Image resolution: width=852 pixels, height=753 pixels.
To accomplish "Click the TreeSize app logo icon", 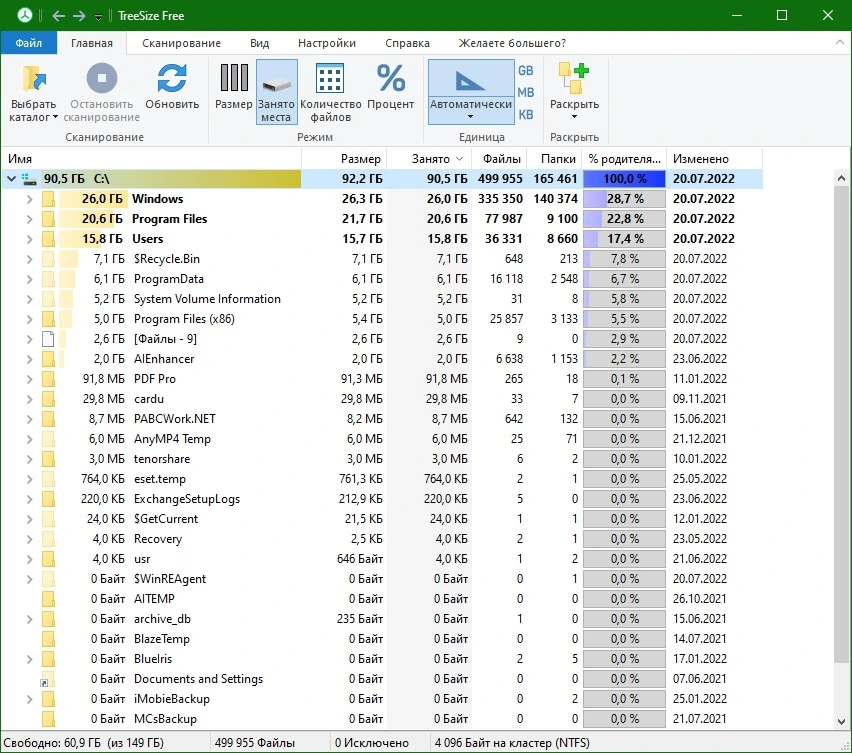I will click(x=24, y=15).
